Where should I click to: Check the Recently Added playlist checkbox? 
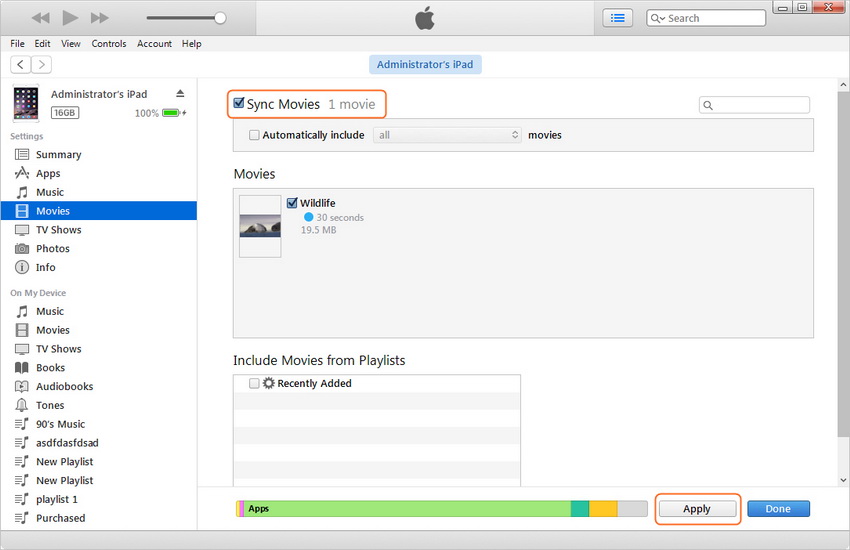[x=254, y=384]
